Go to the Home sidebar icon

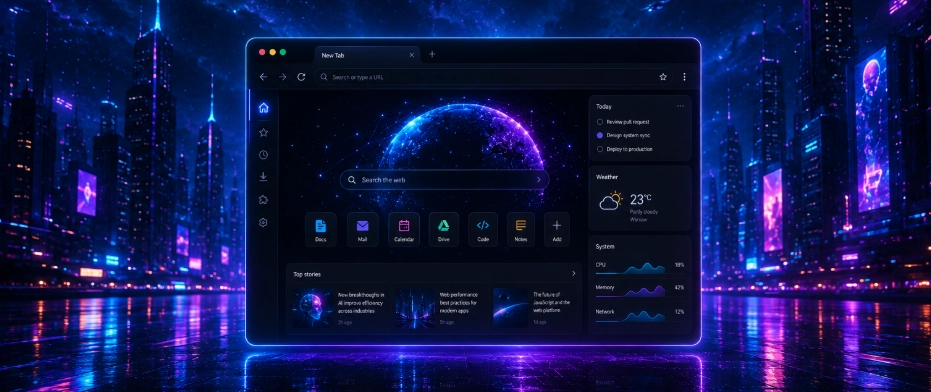point(264,108)
